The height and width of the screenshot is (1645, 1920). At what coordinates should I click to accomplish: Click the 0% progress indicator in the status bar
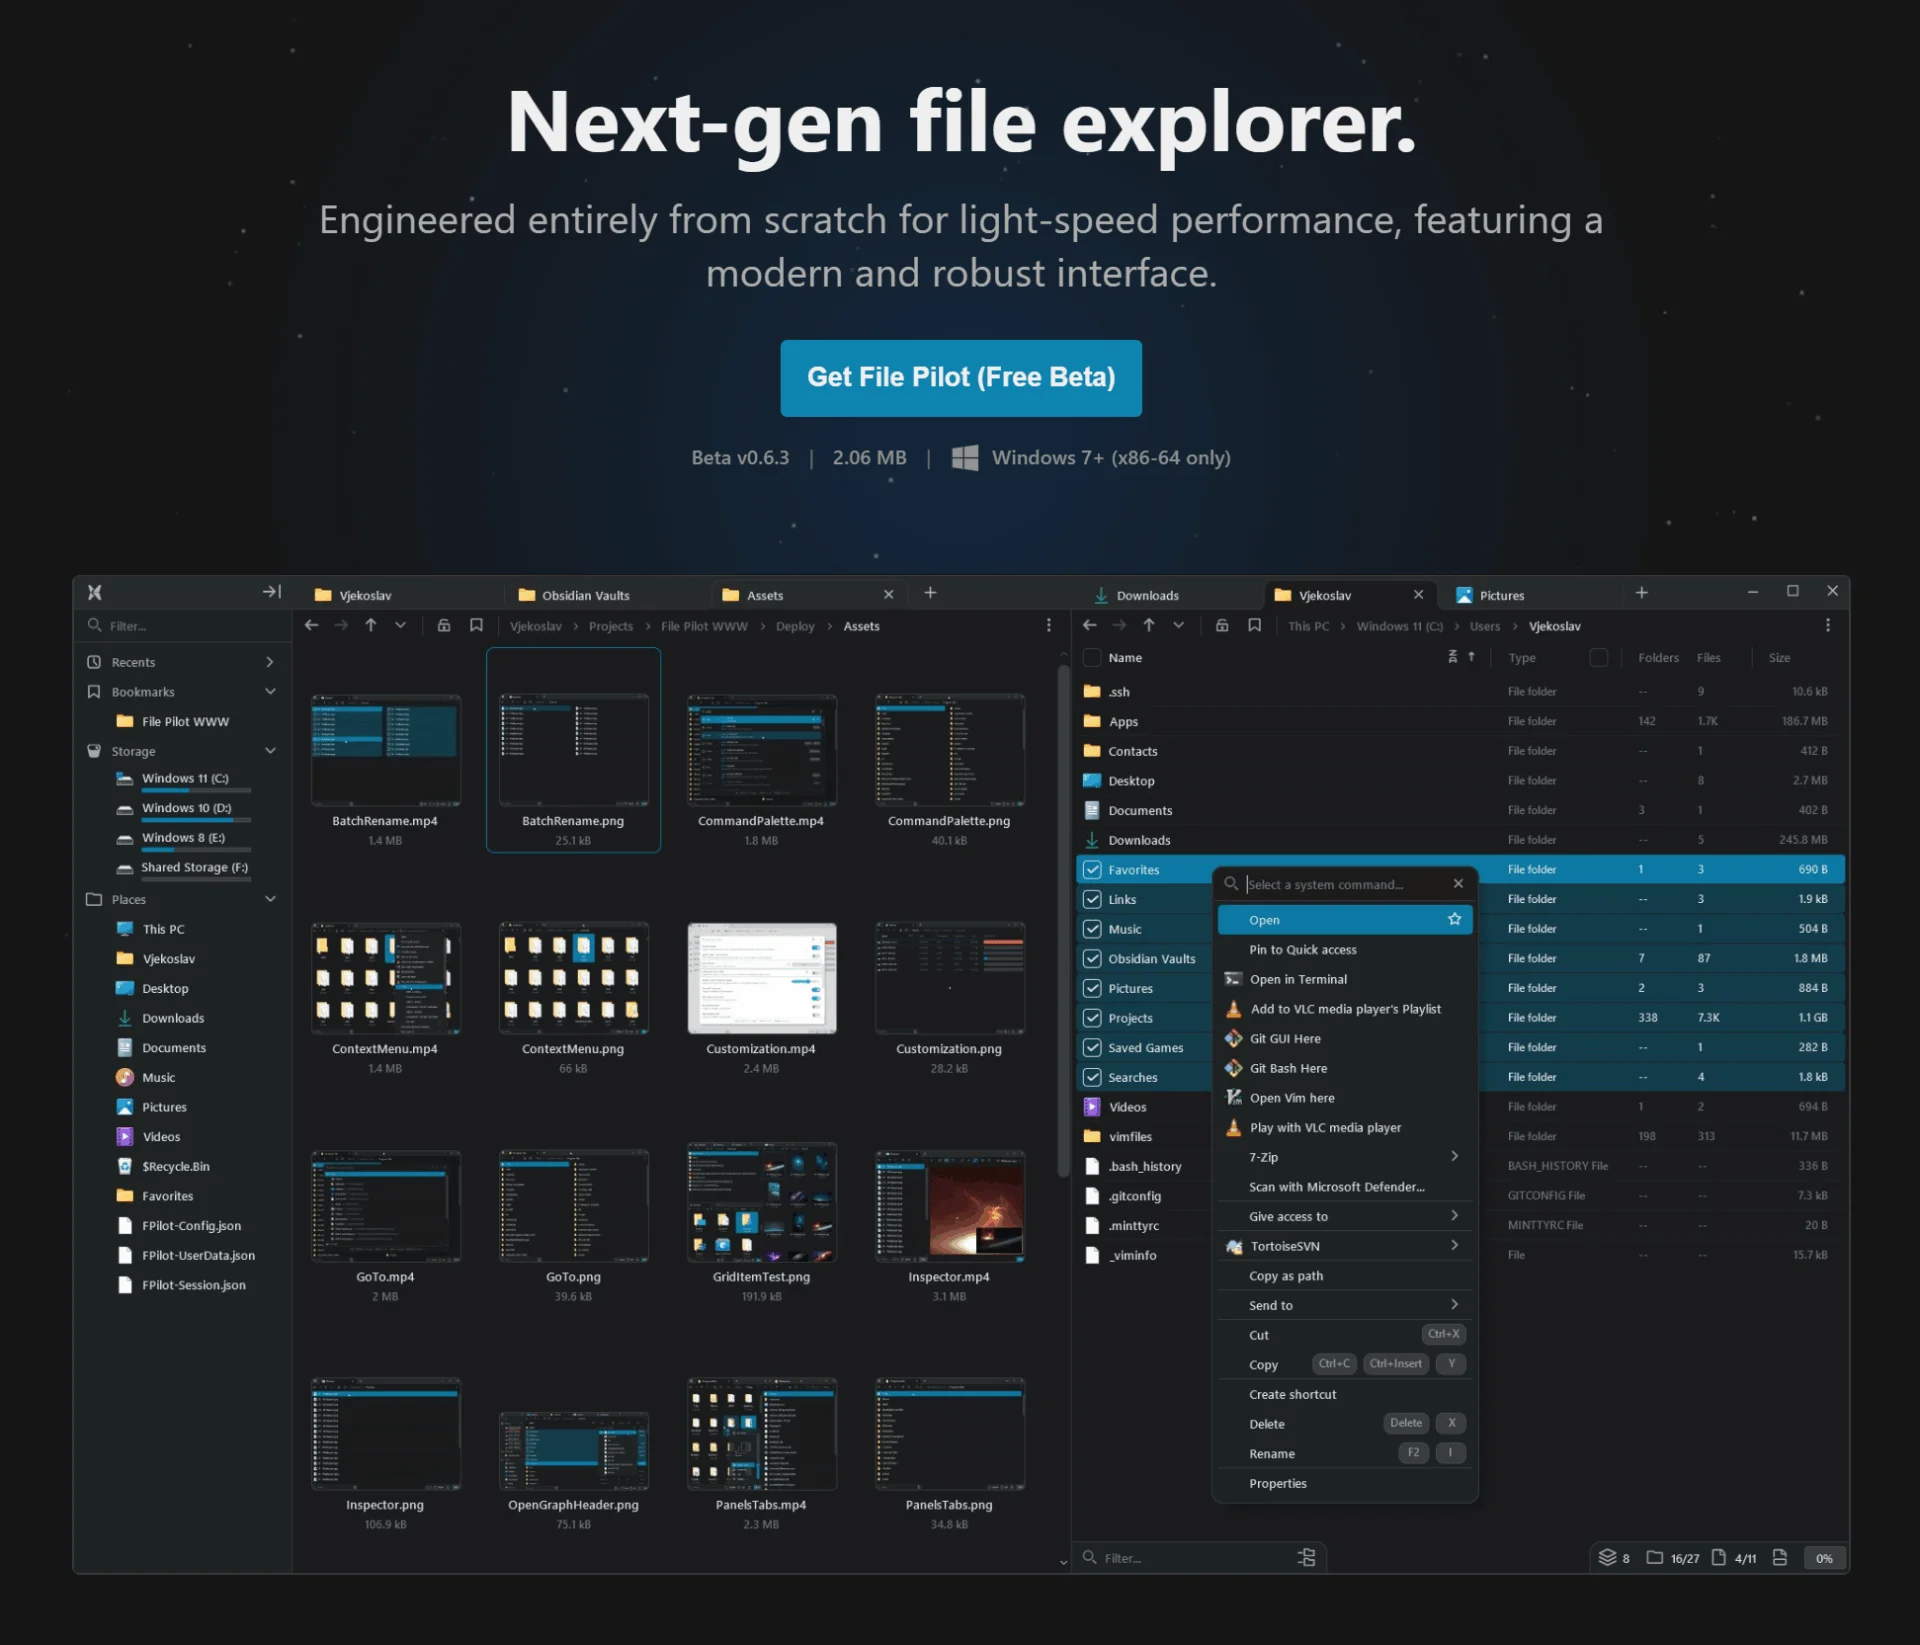click(1824, 1558)
